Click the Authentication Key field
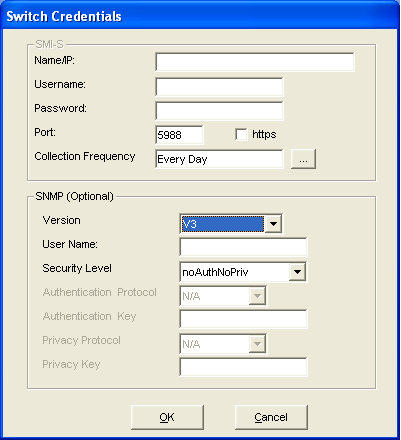The width and height of the screenshot is (401, 440). [243, 319]
